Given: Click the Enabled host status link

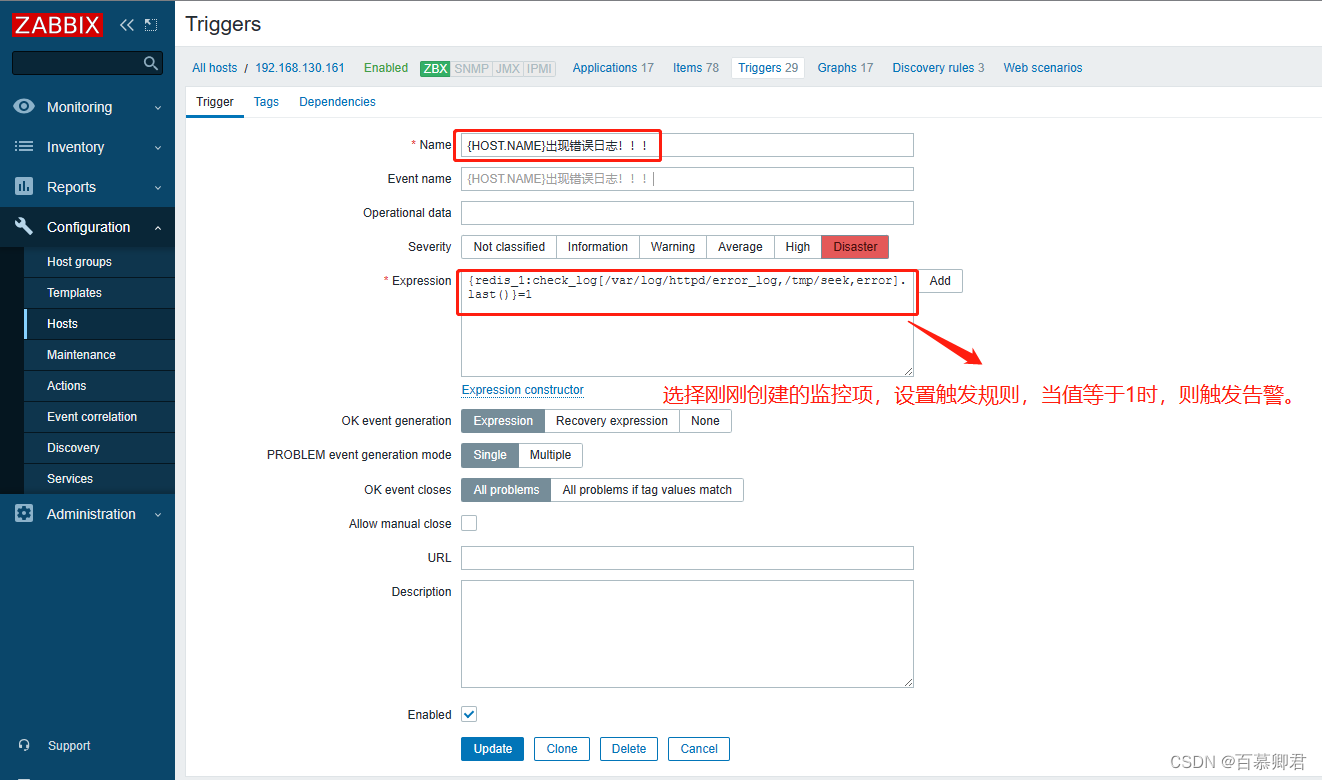Looking at the screenshot, I should point(386,68).
